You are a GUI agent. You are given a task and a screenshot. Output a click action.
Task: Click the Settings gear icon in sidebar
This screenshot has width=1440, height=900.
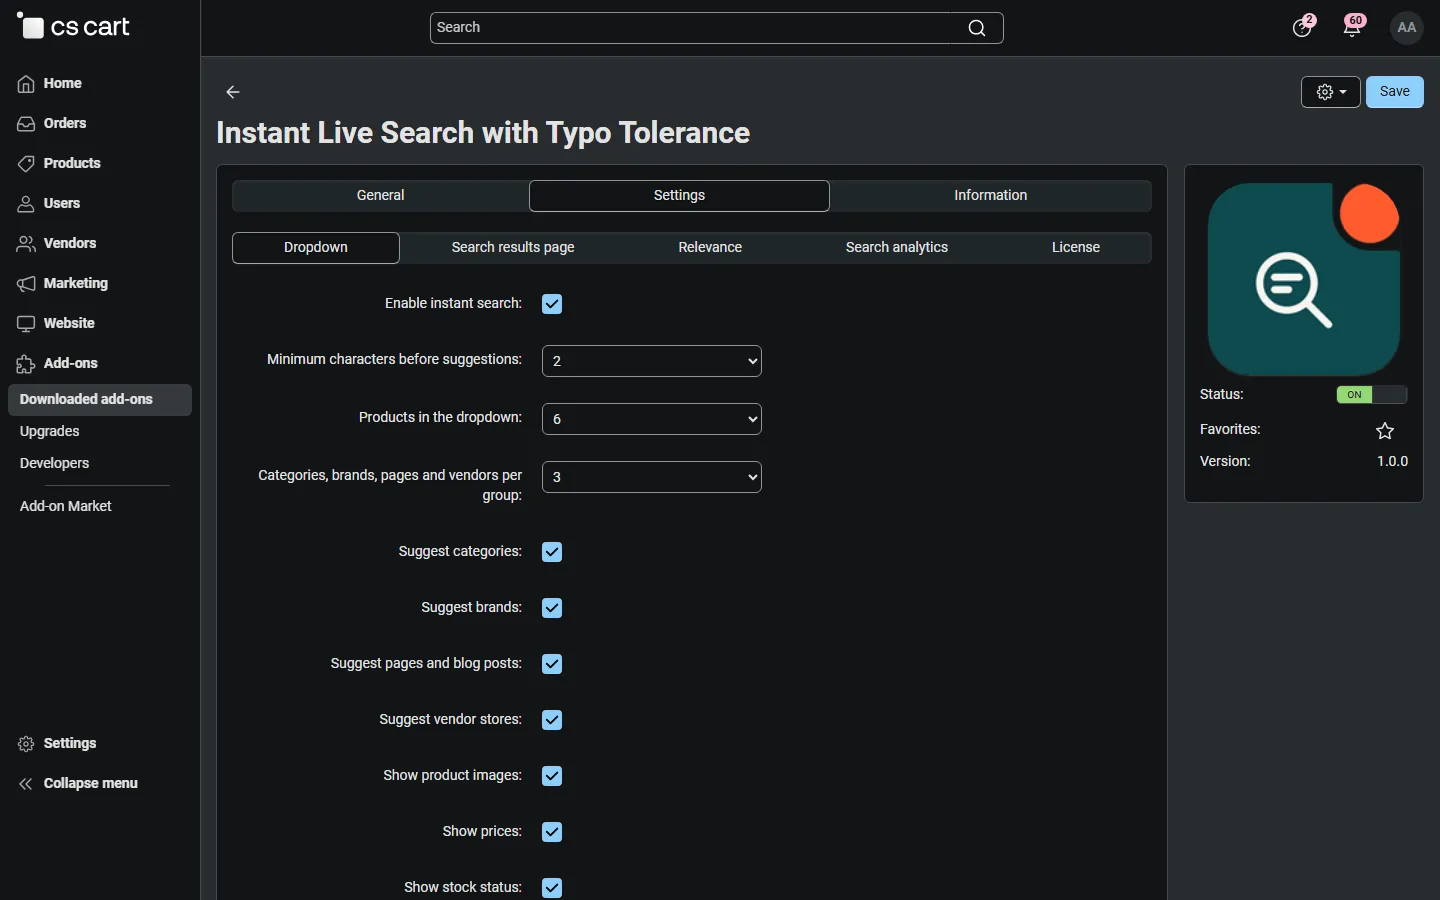coord(26,744)
